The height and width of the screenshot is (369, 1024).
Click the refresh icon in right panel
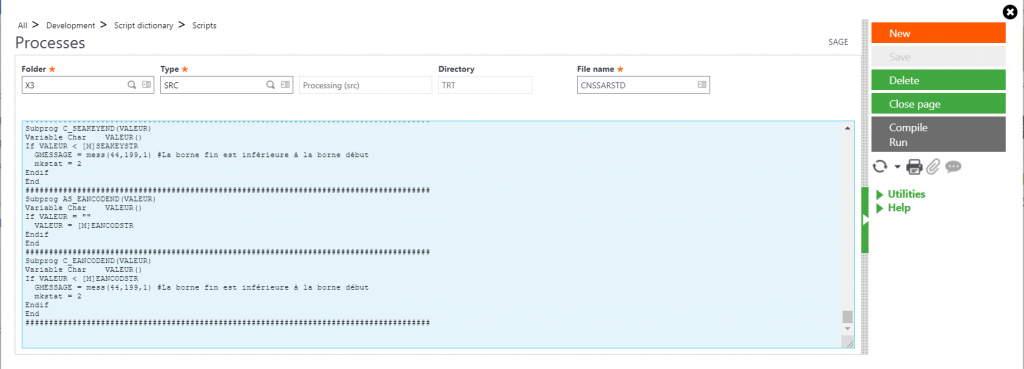coord(880,167)
